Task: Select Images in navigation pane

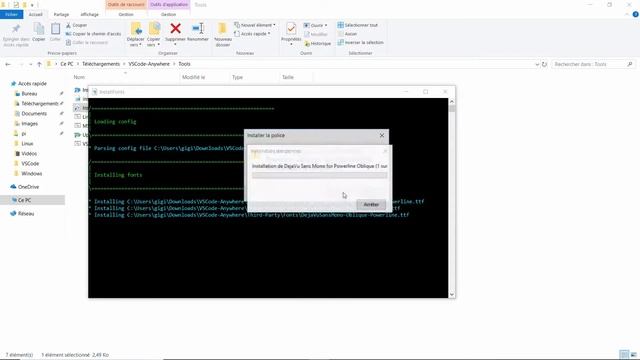Action: pos(29,124)
